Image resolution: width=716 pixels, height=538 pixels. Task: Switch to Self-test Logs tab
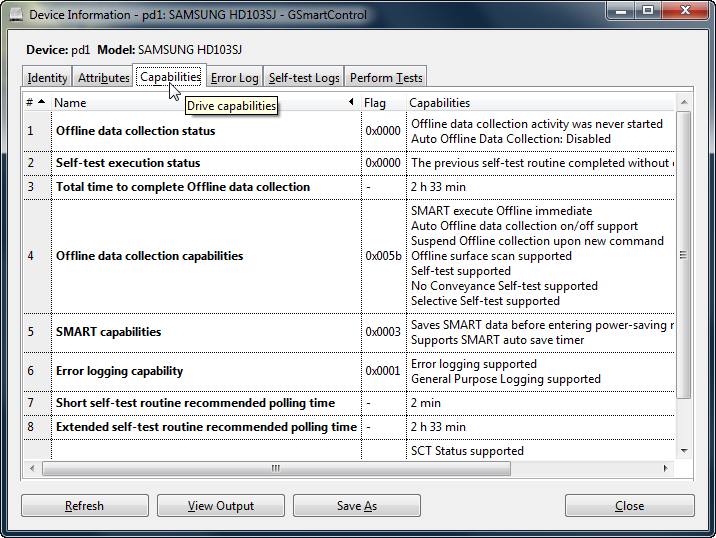point(304,78)
